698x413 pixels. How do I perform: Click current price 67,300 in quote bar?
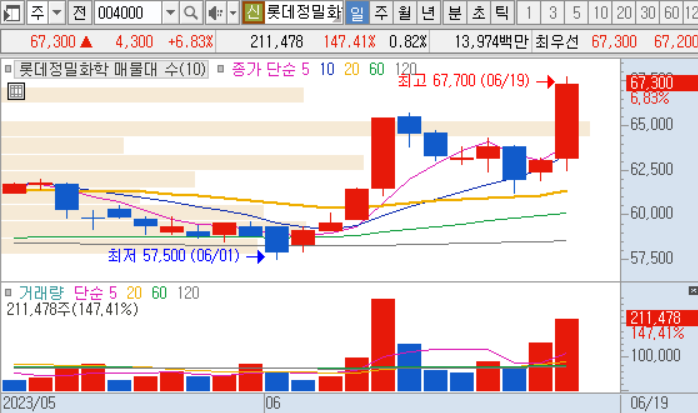click(53, 42)
